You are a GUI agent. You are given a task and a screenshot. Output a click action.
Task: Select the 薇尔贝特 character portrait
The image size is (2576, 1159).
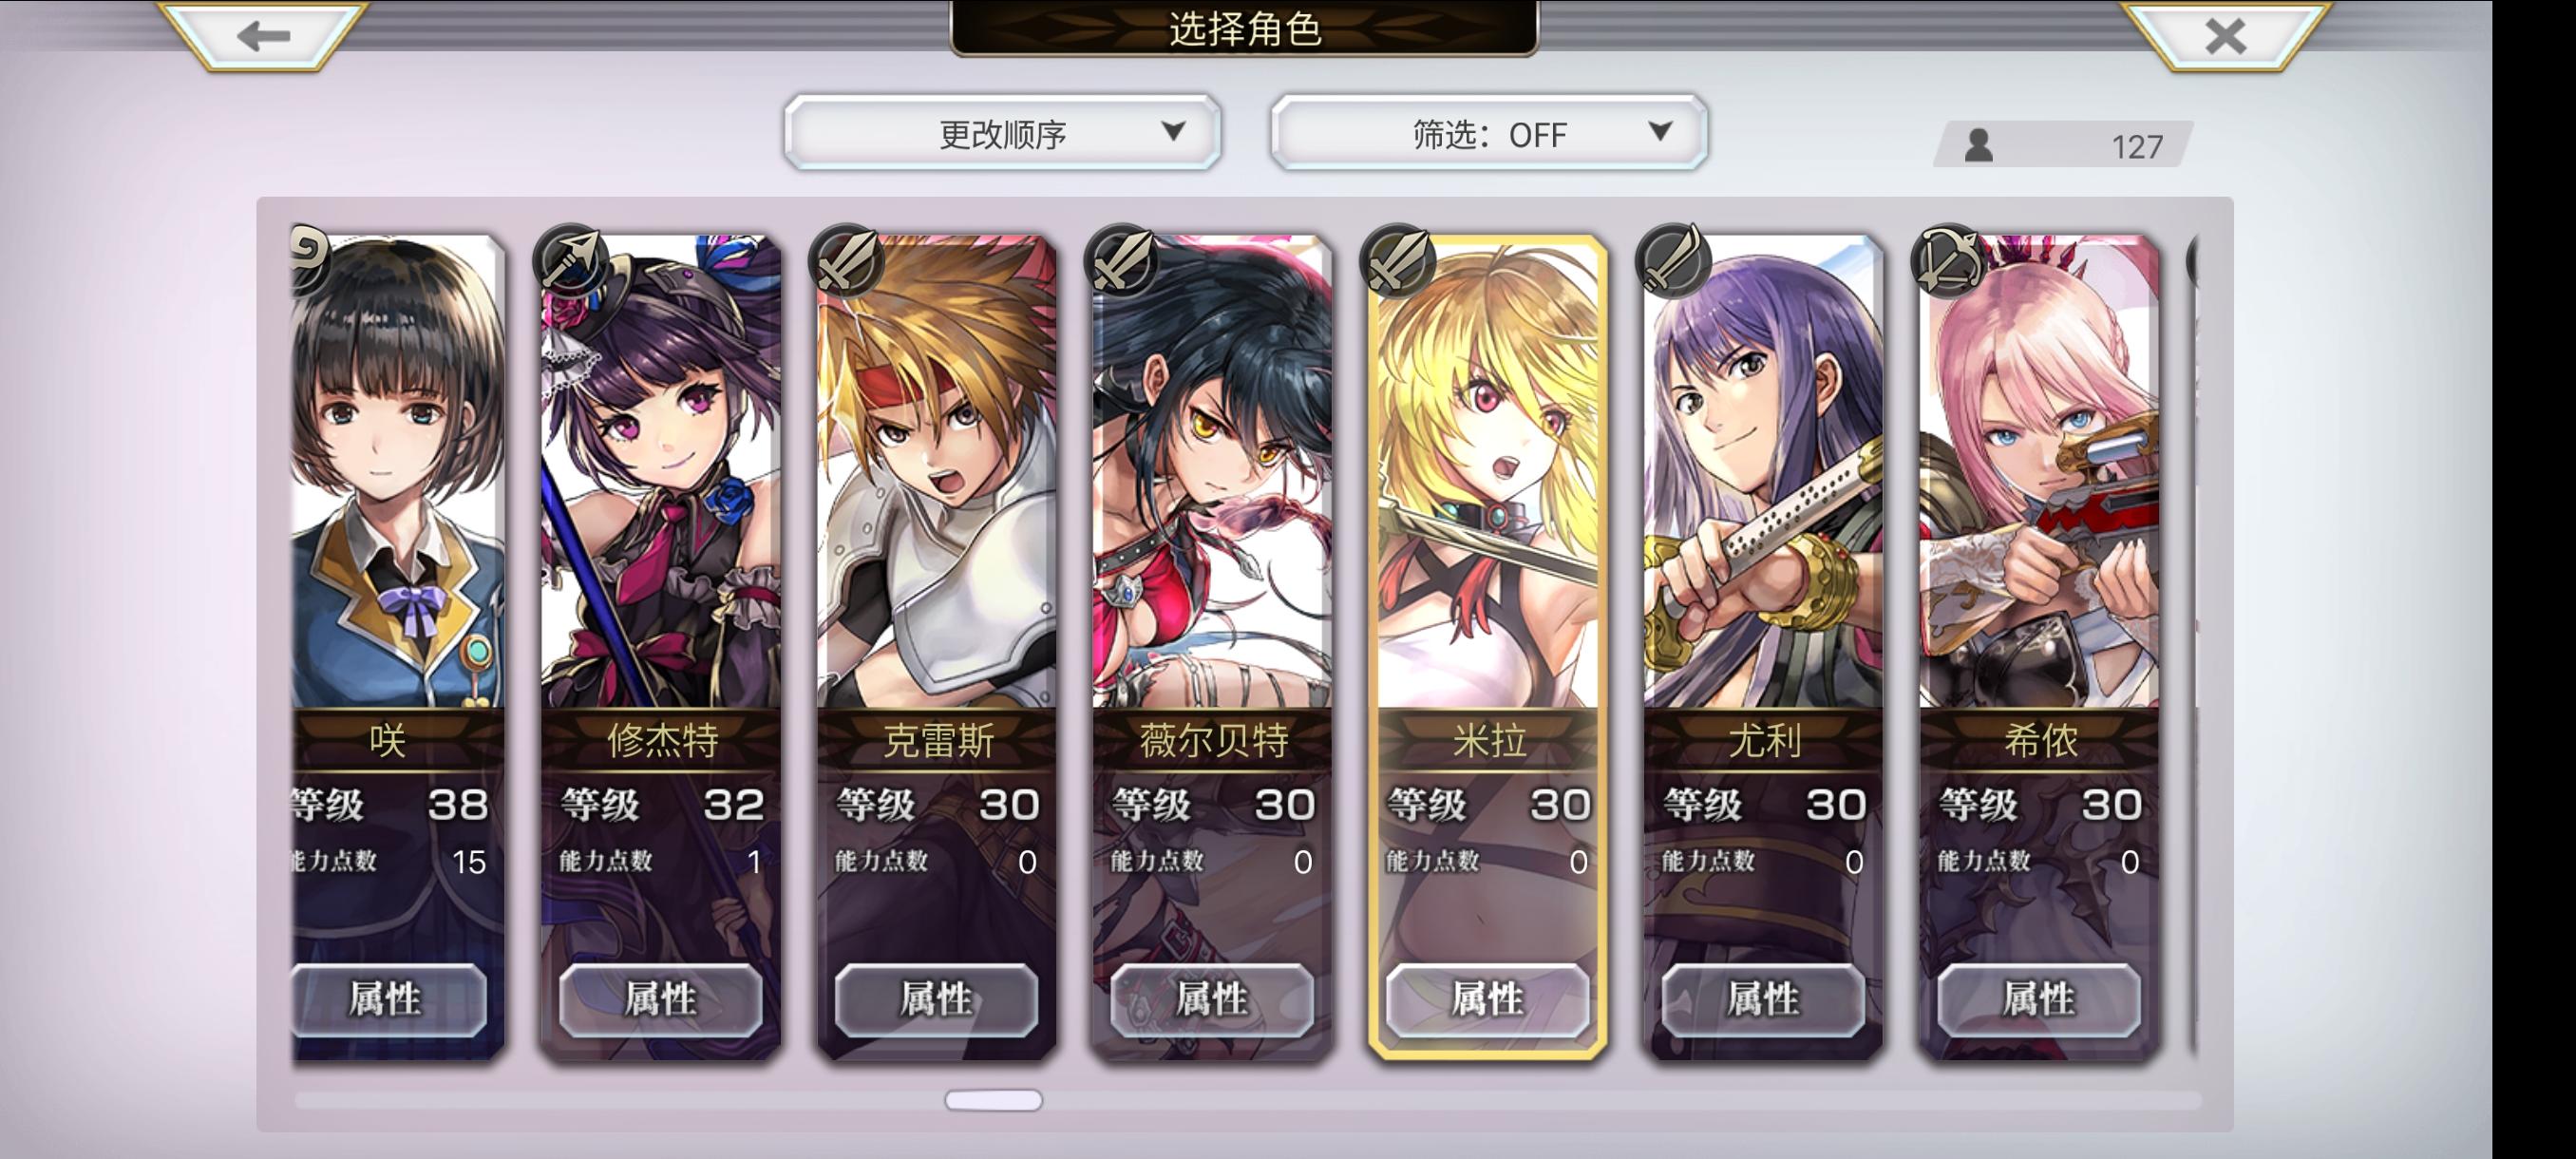(1212, 472)
